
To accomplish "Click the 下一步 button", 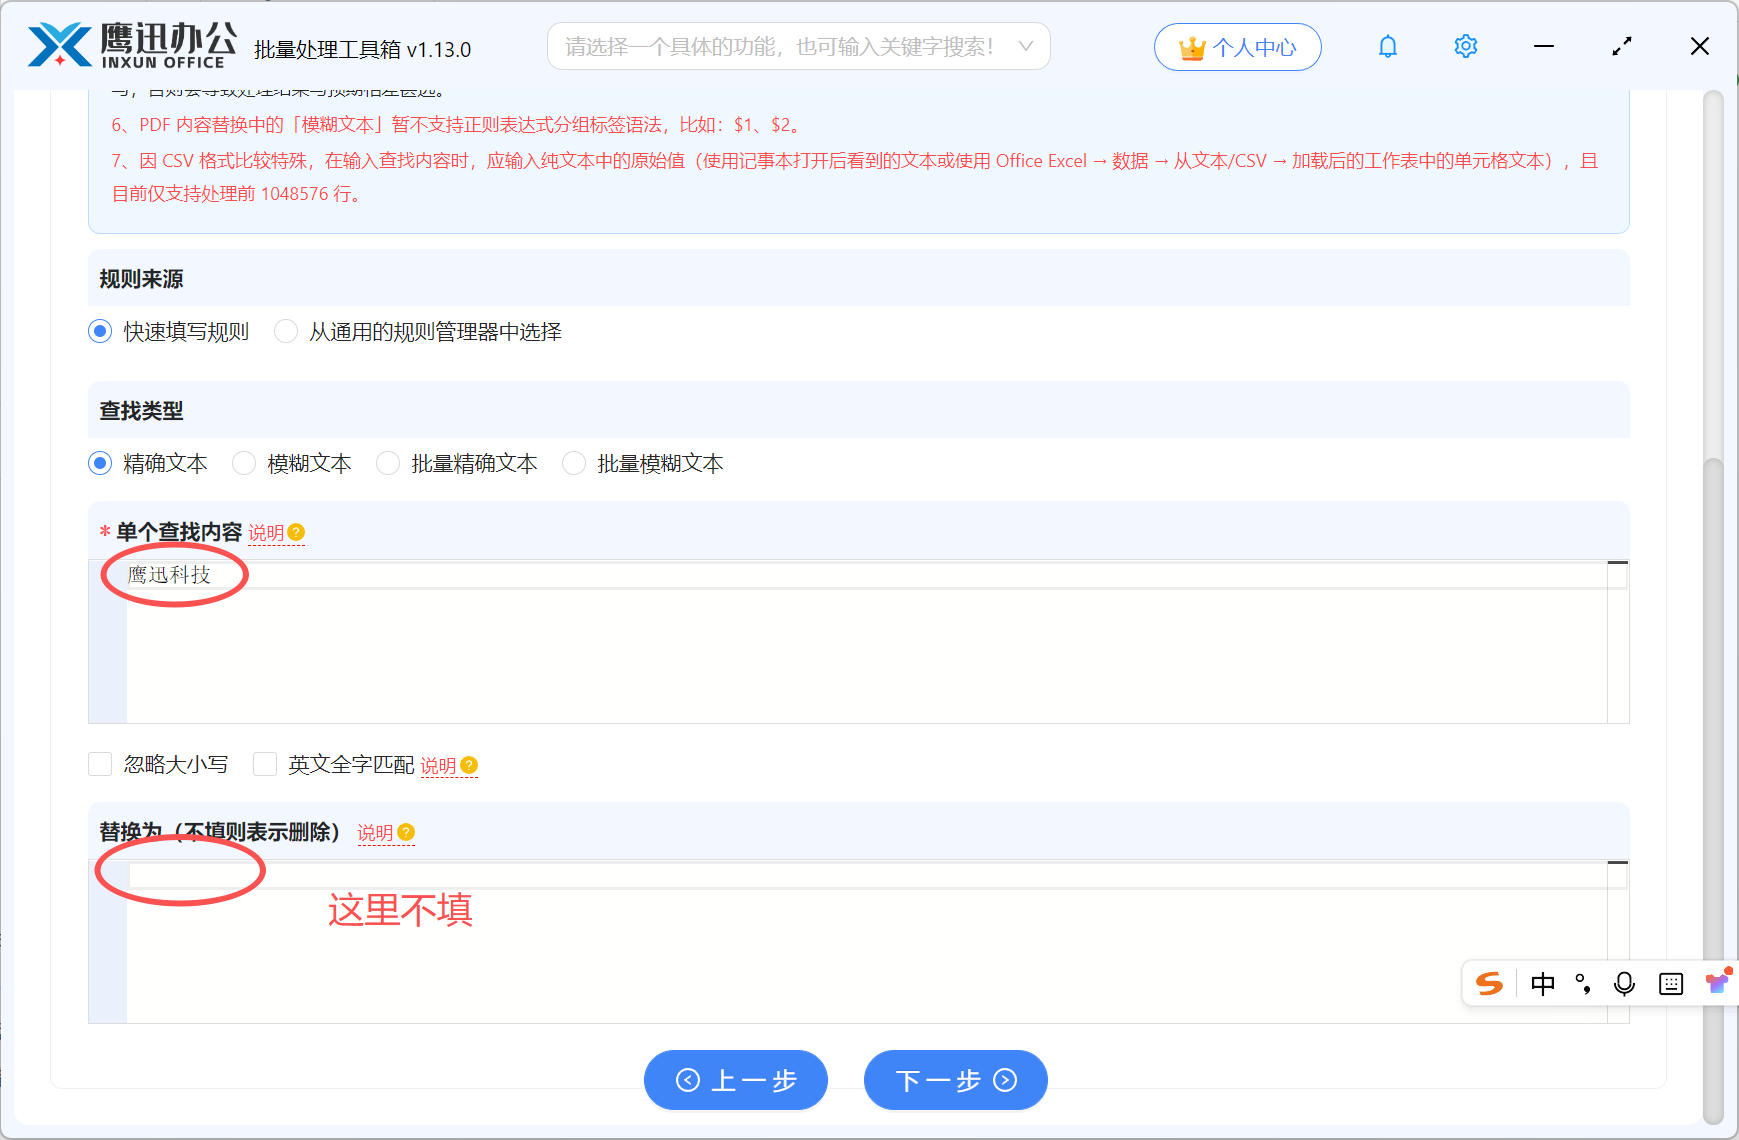I will [955, 1080].
